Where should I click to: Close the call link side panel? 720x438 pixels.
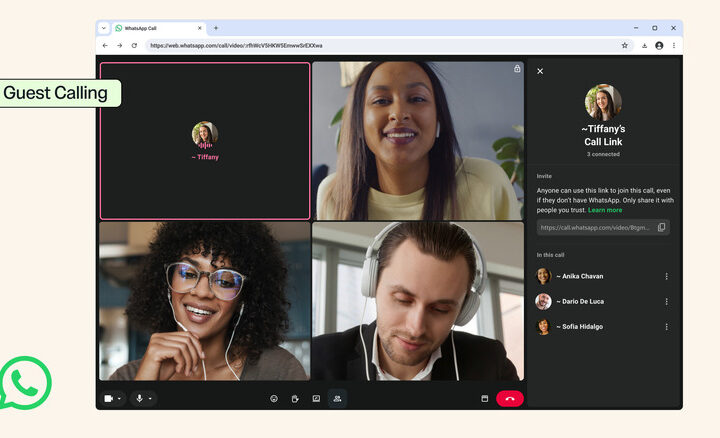pos(540,71)
